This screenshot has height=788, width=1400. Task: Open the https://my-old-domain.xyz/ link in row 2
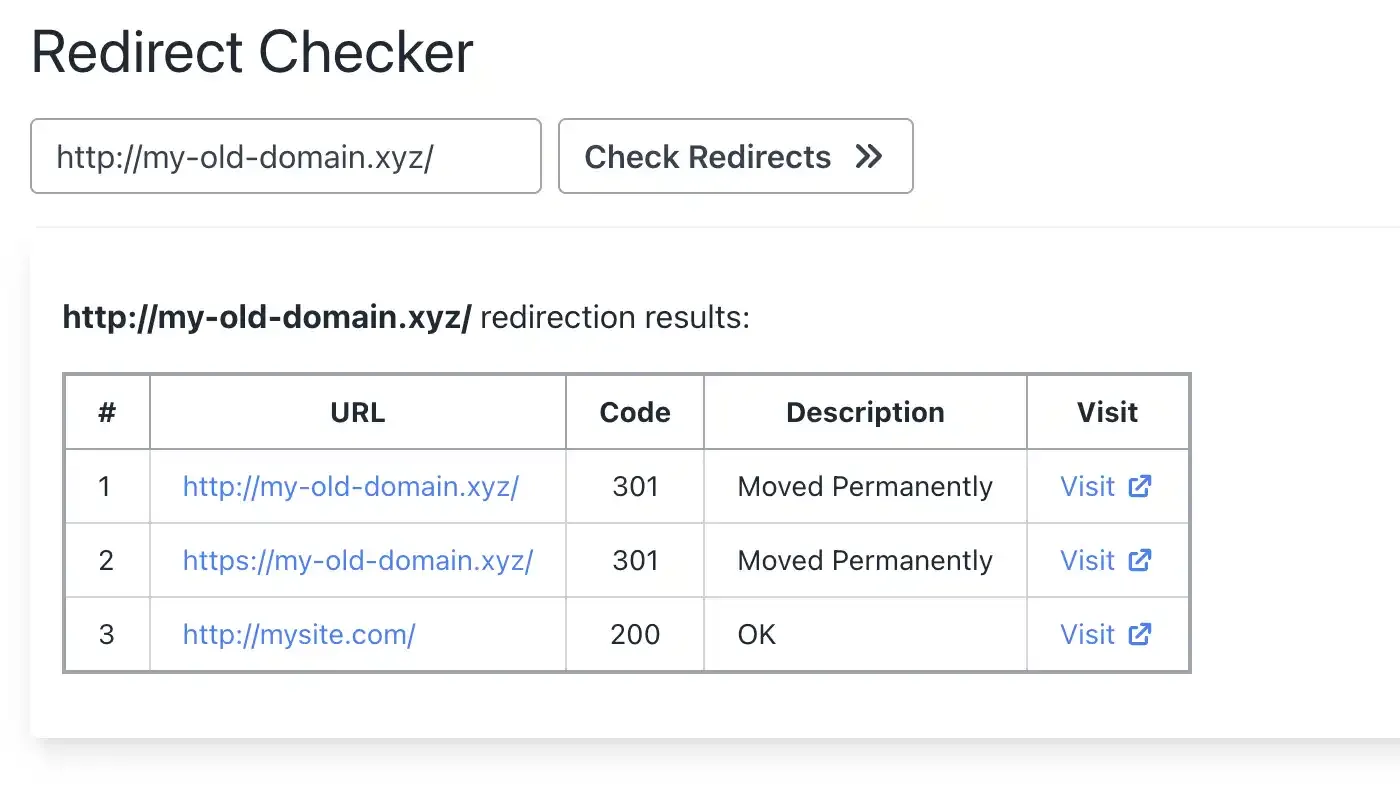point(358,560)
